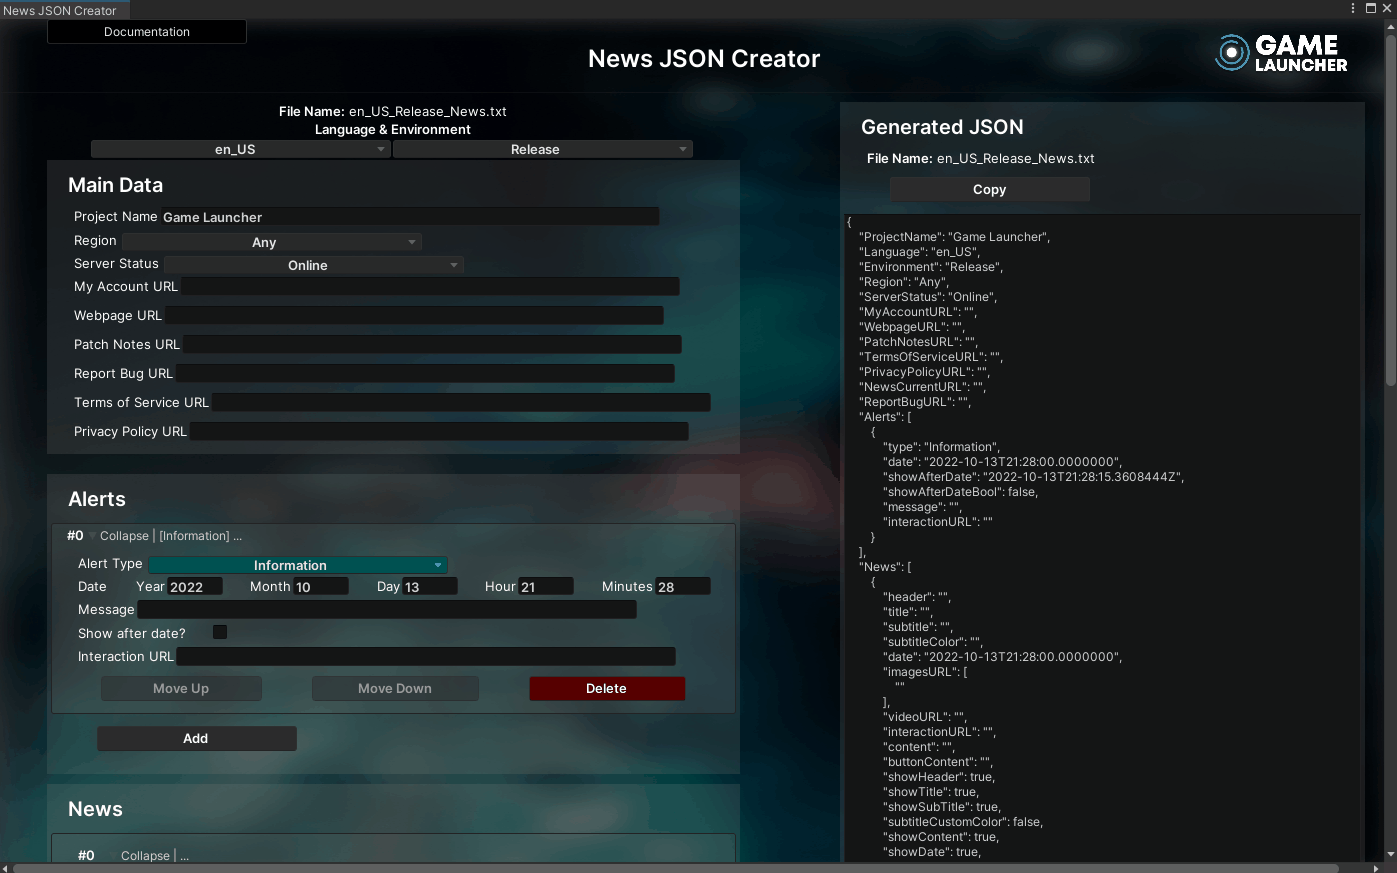Click the vertical scrollbar down arrow
This screenshot has height=873, width=1397.
pyautogui.click(x=1390, y=854)
